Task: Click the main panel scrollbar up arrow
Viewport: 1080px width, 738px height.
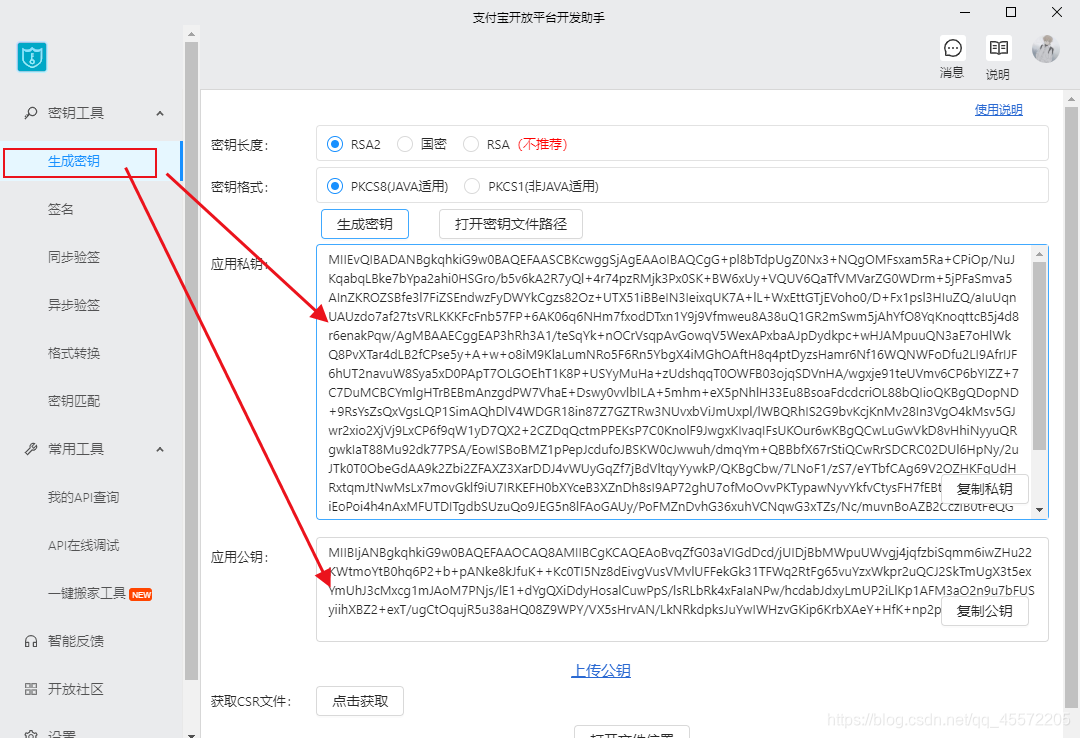Action: (x=1071, y=99)
